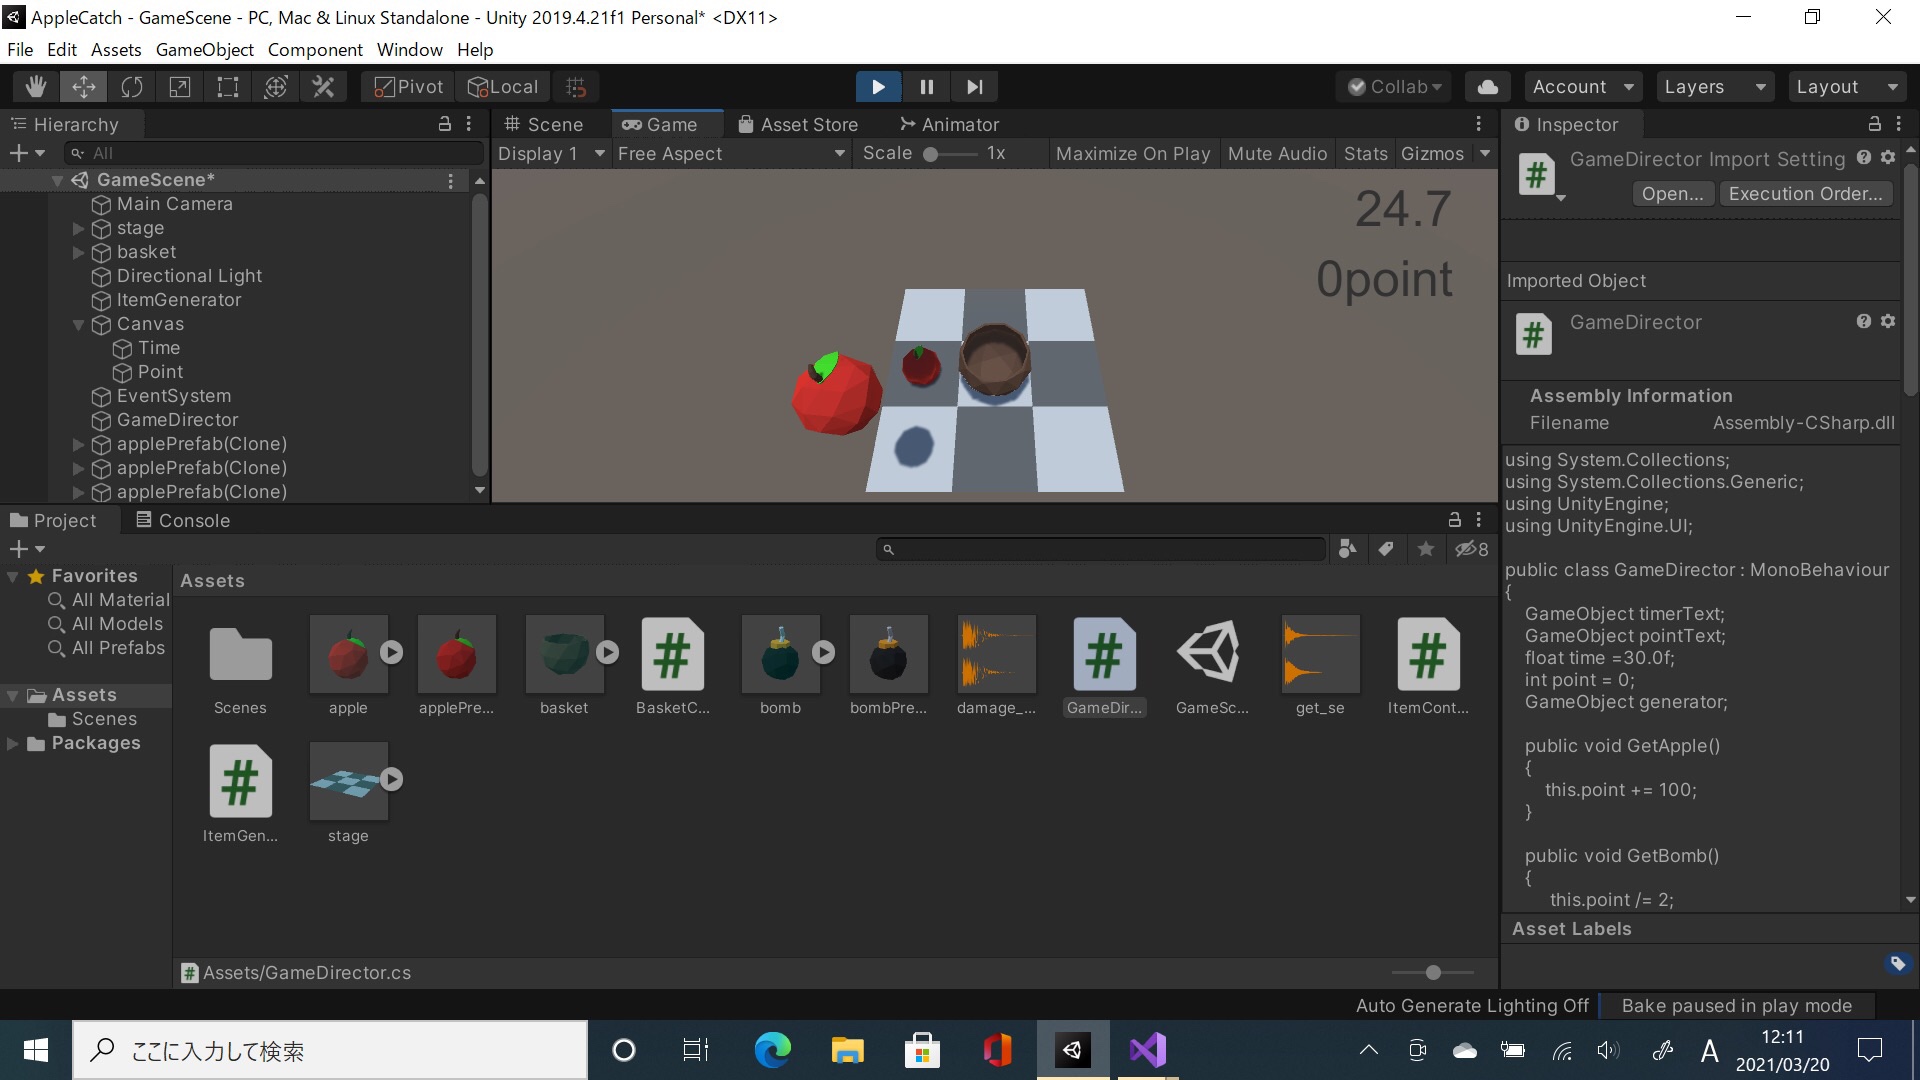Pause the game playback

point(926,87)
